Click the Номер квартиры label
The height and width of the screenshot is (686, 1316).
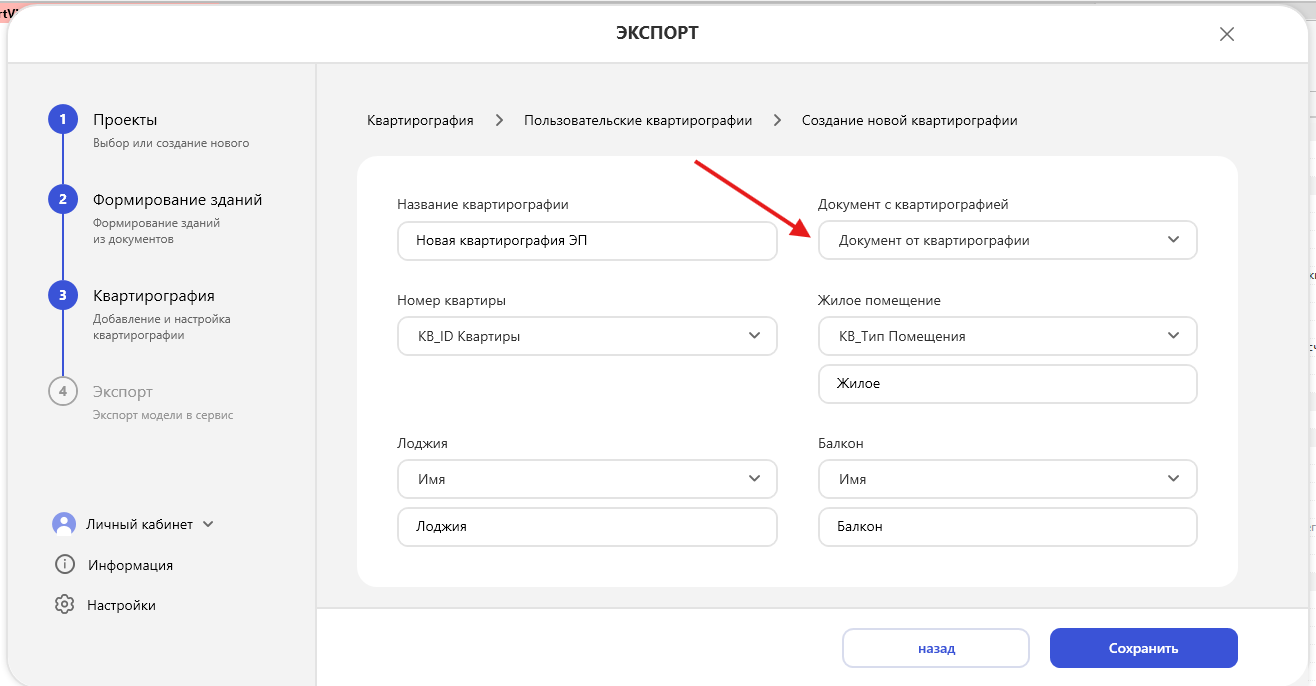(451, 300)
